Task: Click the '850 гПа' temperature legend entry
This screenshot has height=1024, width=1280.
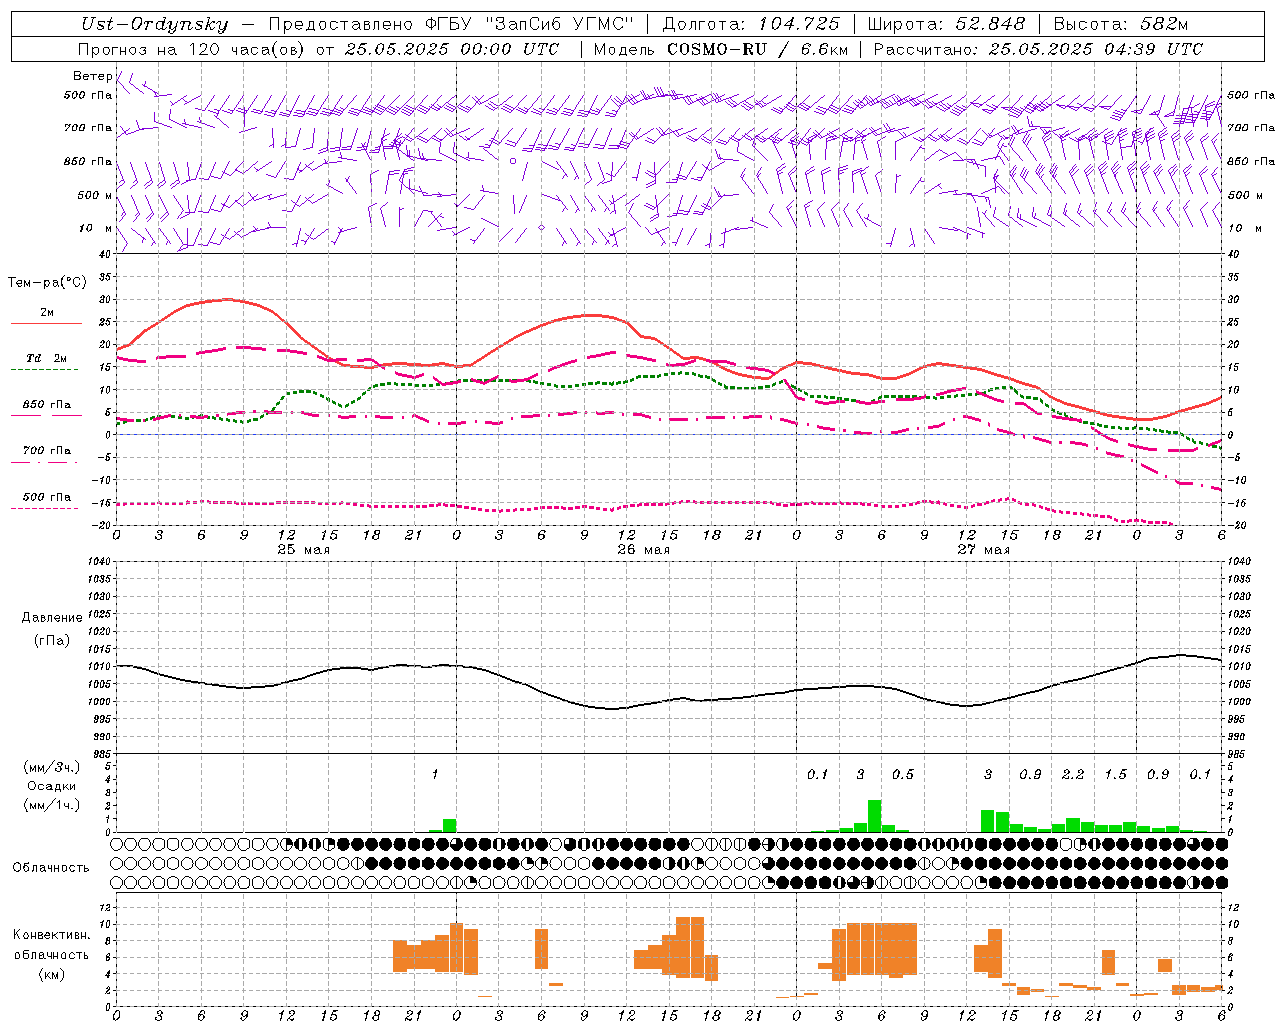Action: [x=47, y=405]
